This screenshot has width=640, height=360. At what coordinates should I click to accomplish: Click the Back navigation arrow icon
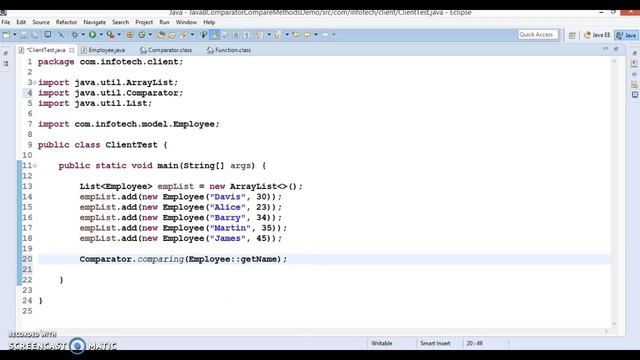pos(307,35)
